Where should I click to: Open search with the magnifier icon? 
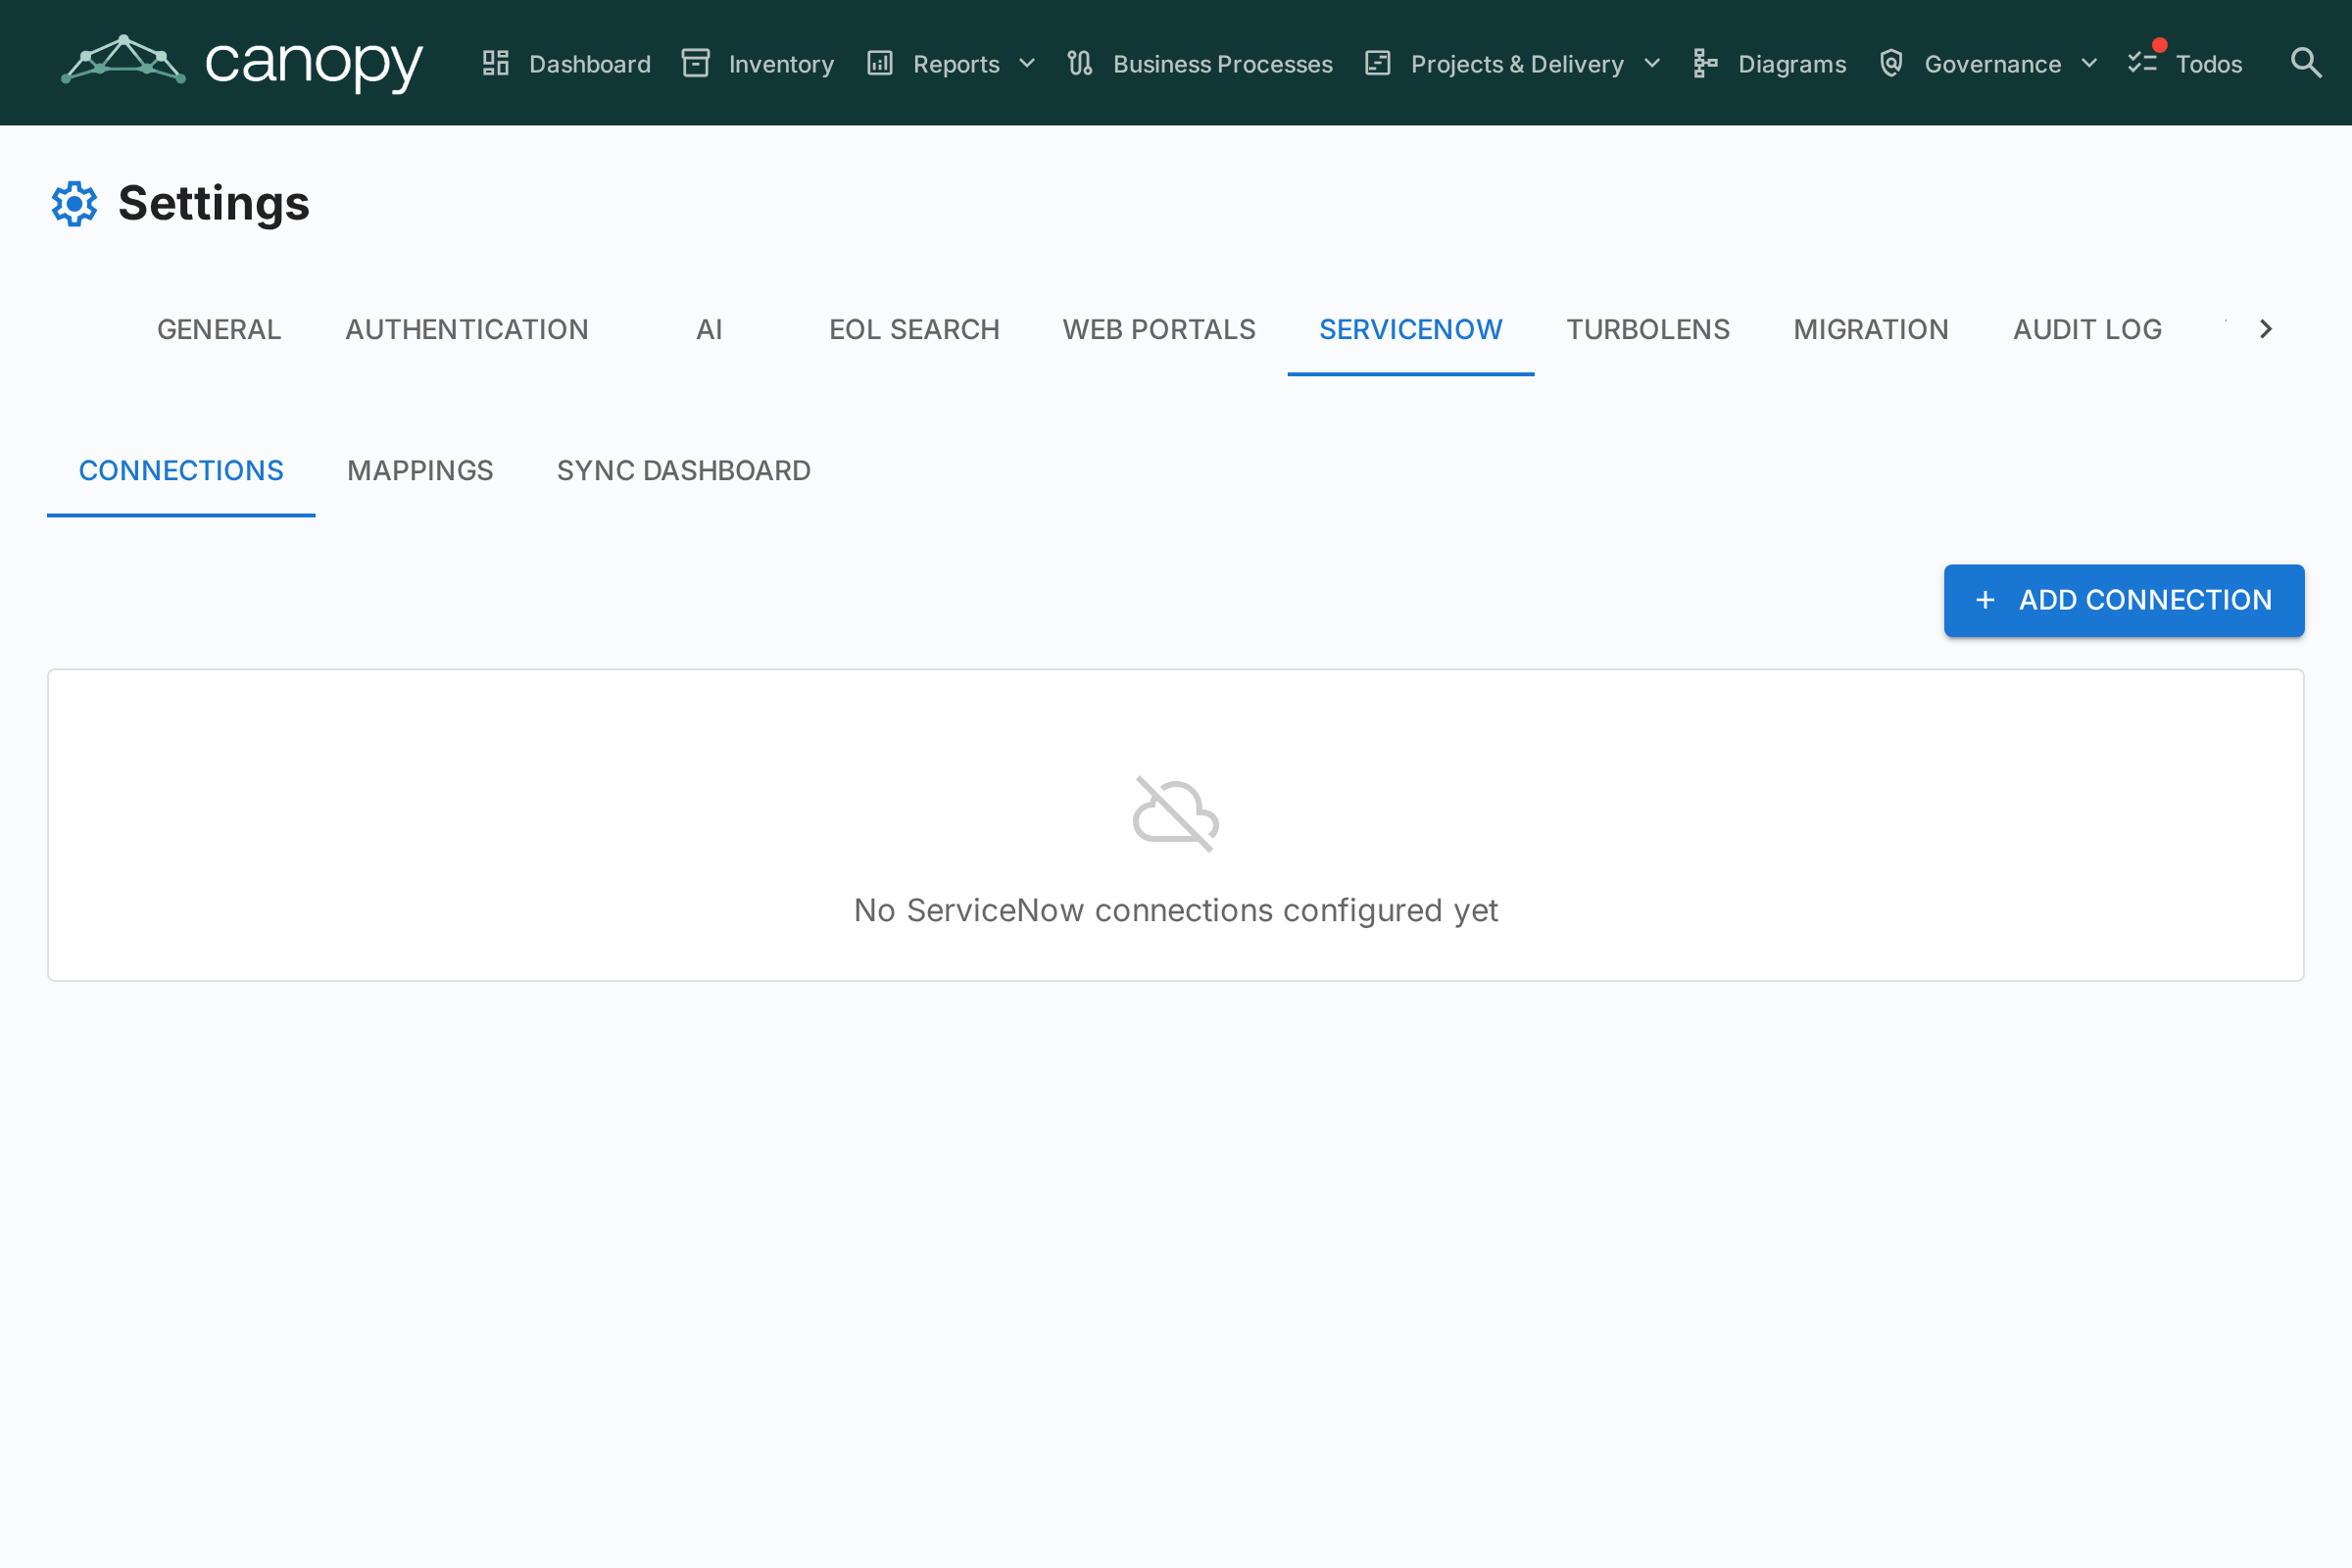click(x=2306, y=63)
